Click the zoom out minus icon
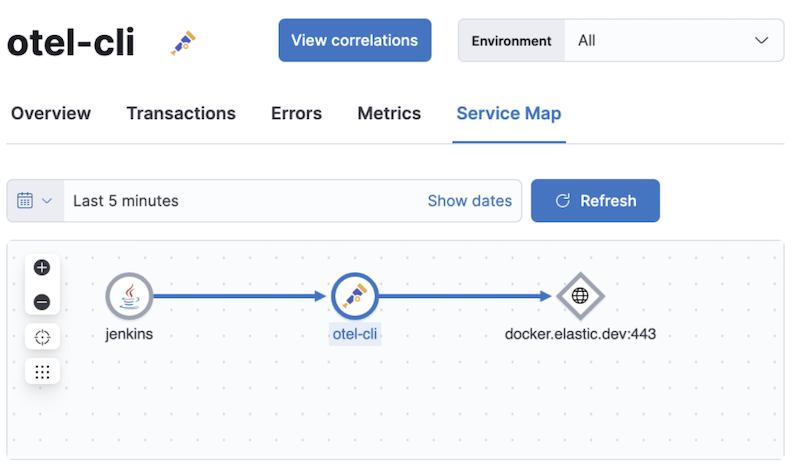794x470 pixels. tap(42, 301)
